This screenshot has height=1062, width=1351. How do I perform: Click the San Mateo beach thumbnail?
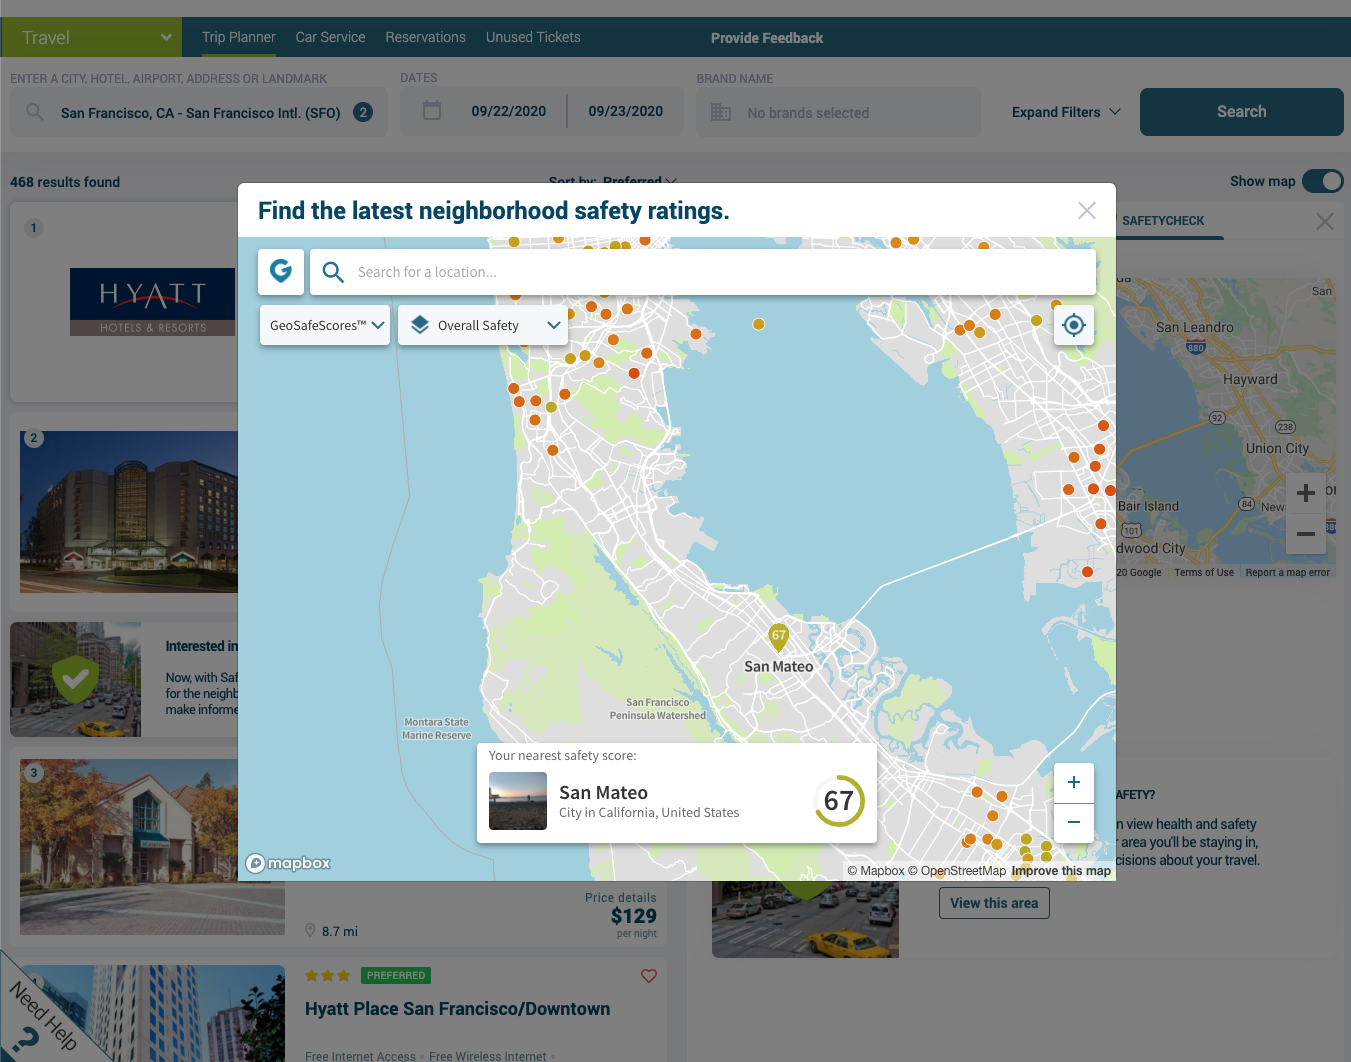(518, 801)
